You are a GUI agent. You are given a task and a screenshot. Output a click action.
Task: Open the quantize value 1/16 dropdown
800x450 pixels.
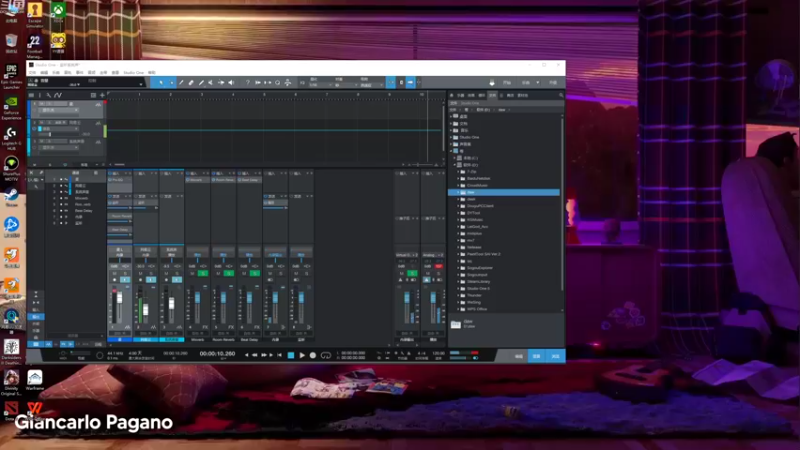pos(320,85)
